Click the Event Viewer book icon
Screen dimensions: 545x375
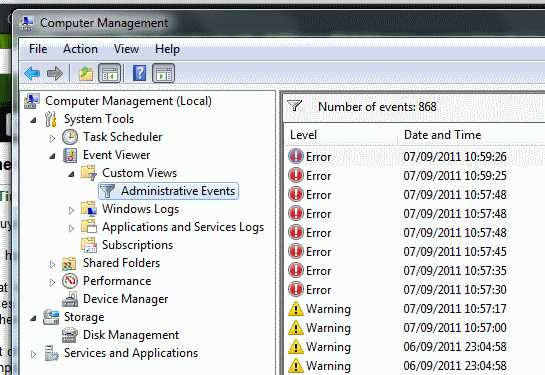tap(70, 155)
